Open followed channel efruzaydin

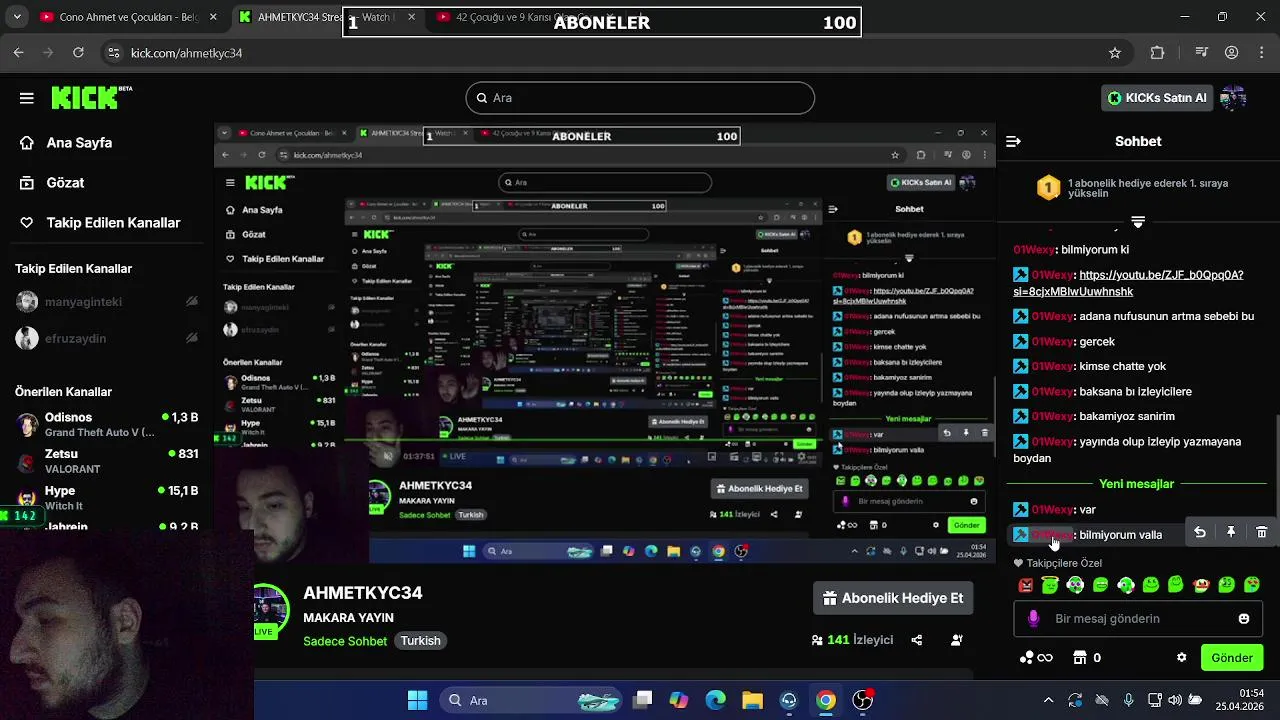click(x=107, y=338)
